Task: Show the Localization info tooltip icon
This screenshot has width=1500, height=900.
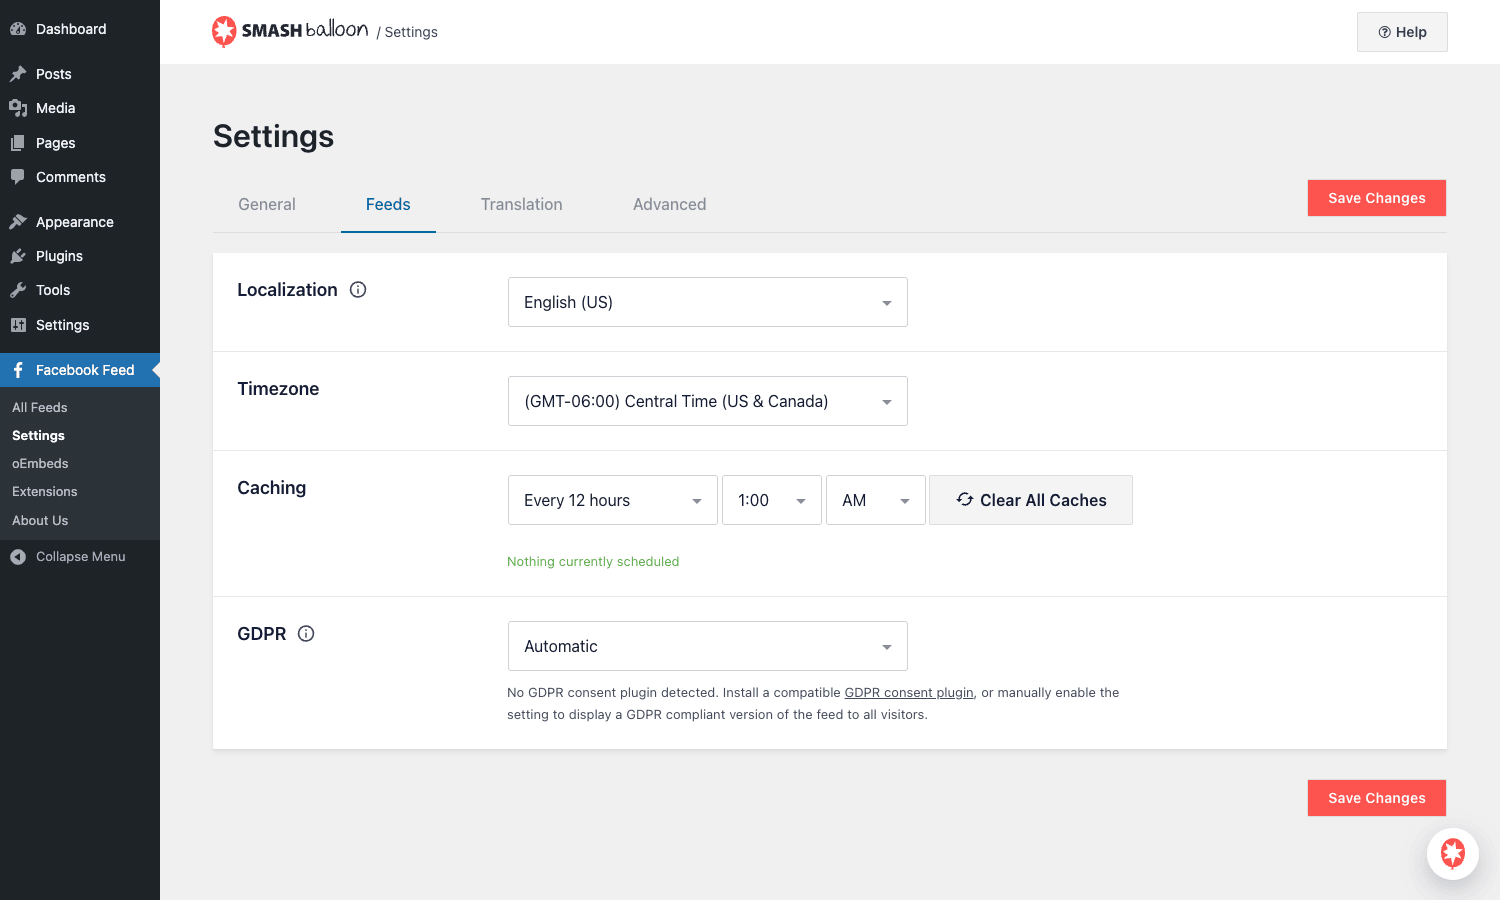Action: tap(358, 290)
